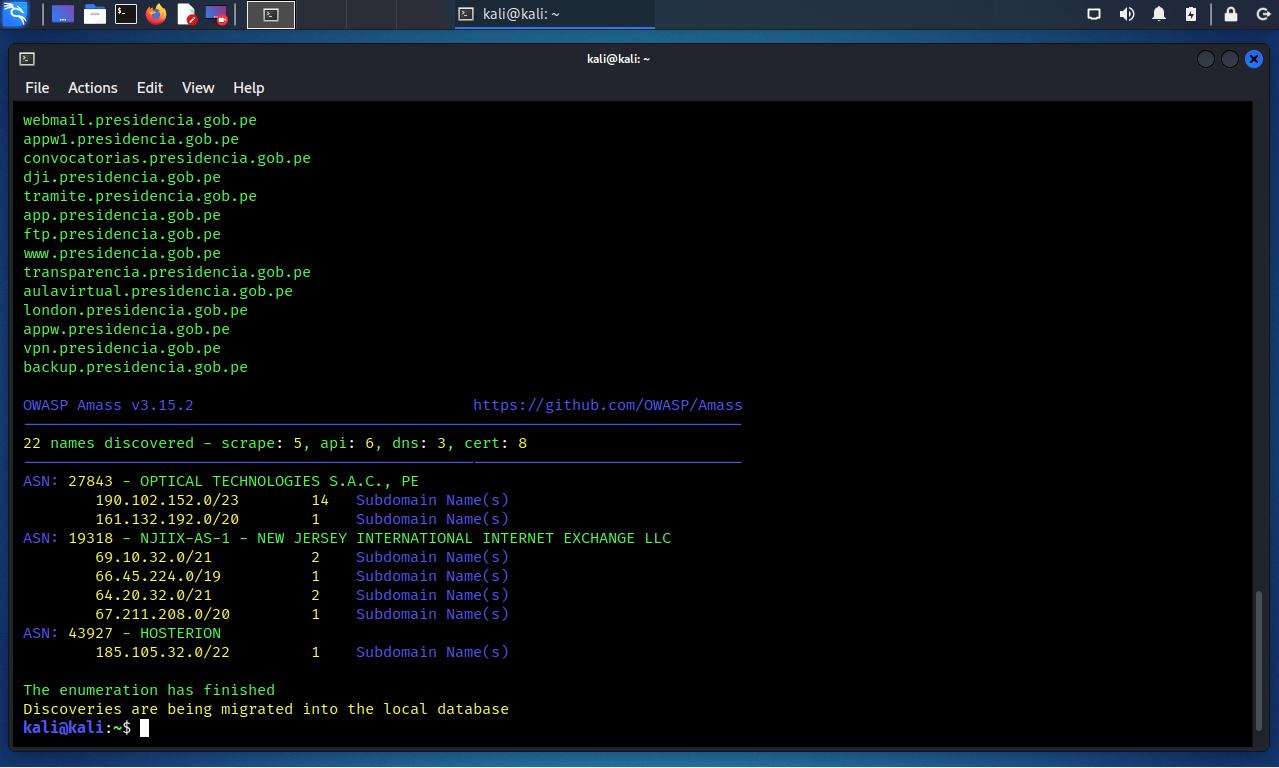Open the Actions menu
Screen dimensions: 1279x768
pos(93,88)
